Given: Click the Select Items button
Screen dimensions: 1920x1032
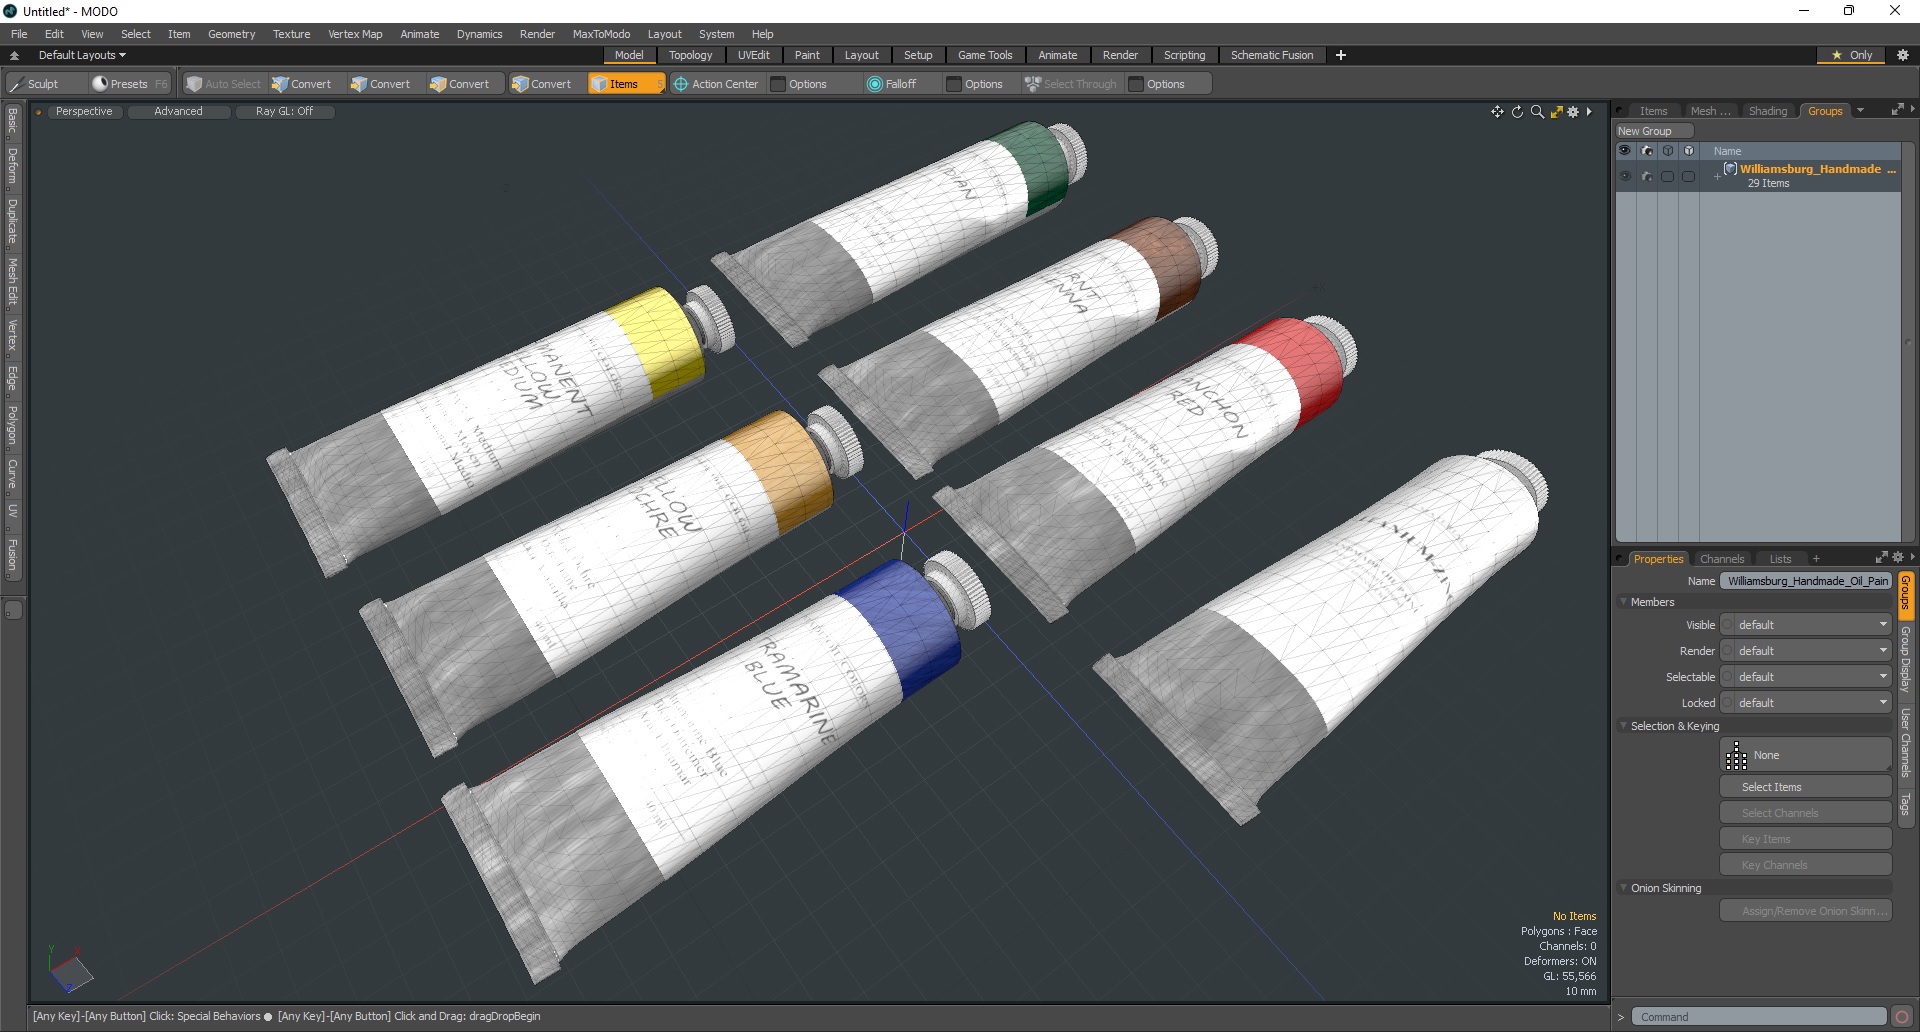Looking at the screenshot, I should tap(1806, 787).
